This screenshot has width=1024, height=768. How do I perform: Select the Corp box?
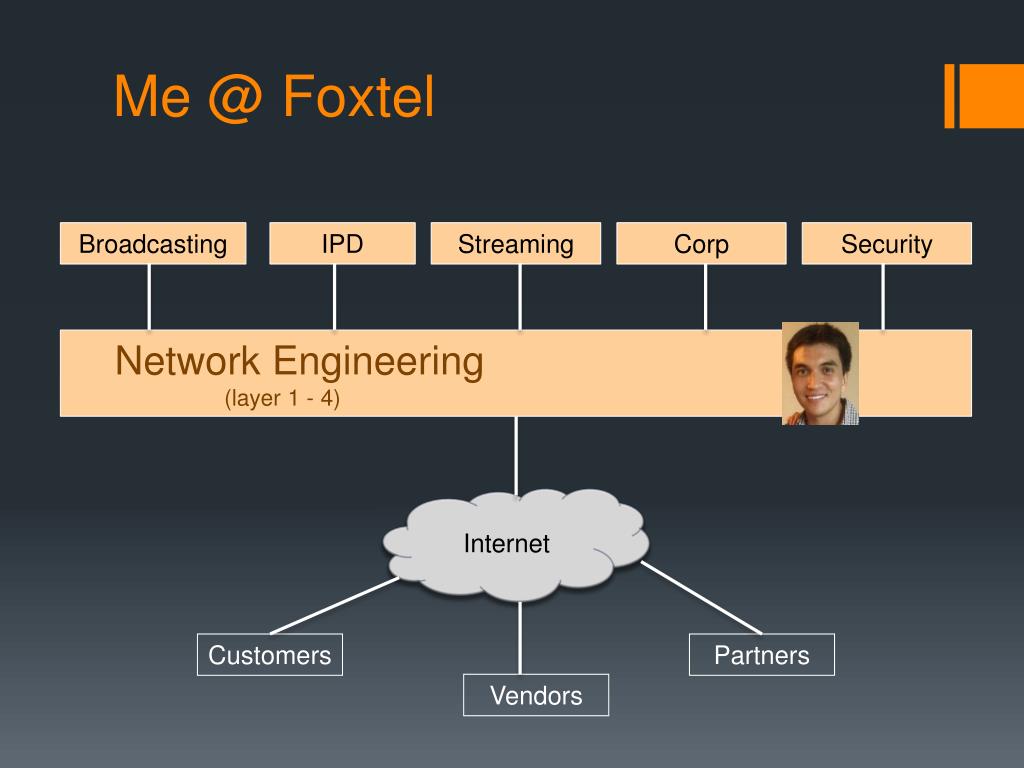click(701, 244)
